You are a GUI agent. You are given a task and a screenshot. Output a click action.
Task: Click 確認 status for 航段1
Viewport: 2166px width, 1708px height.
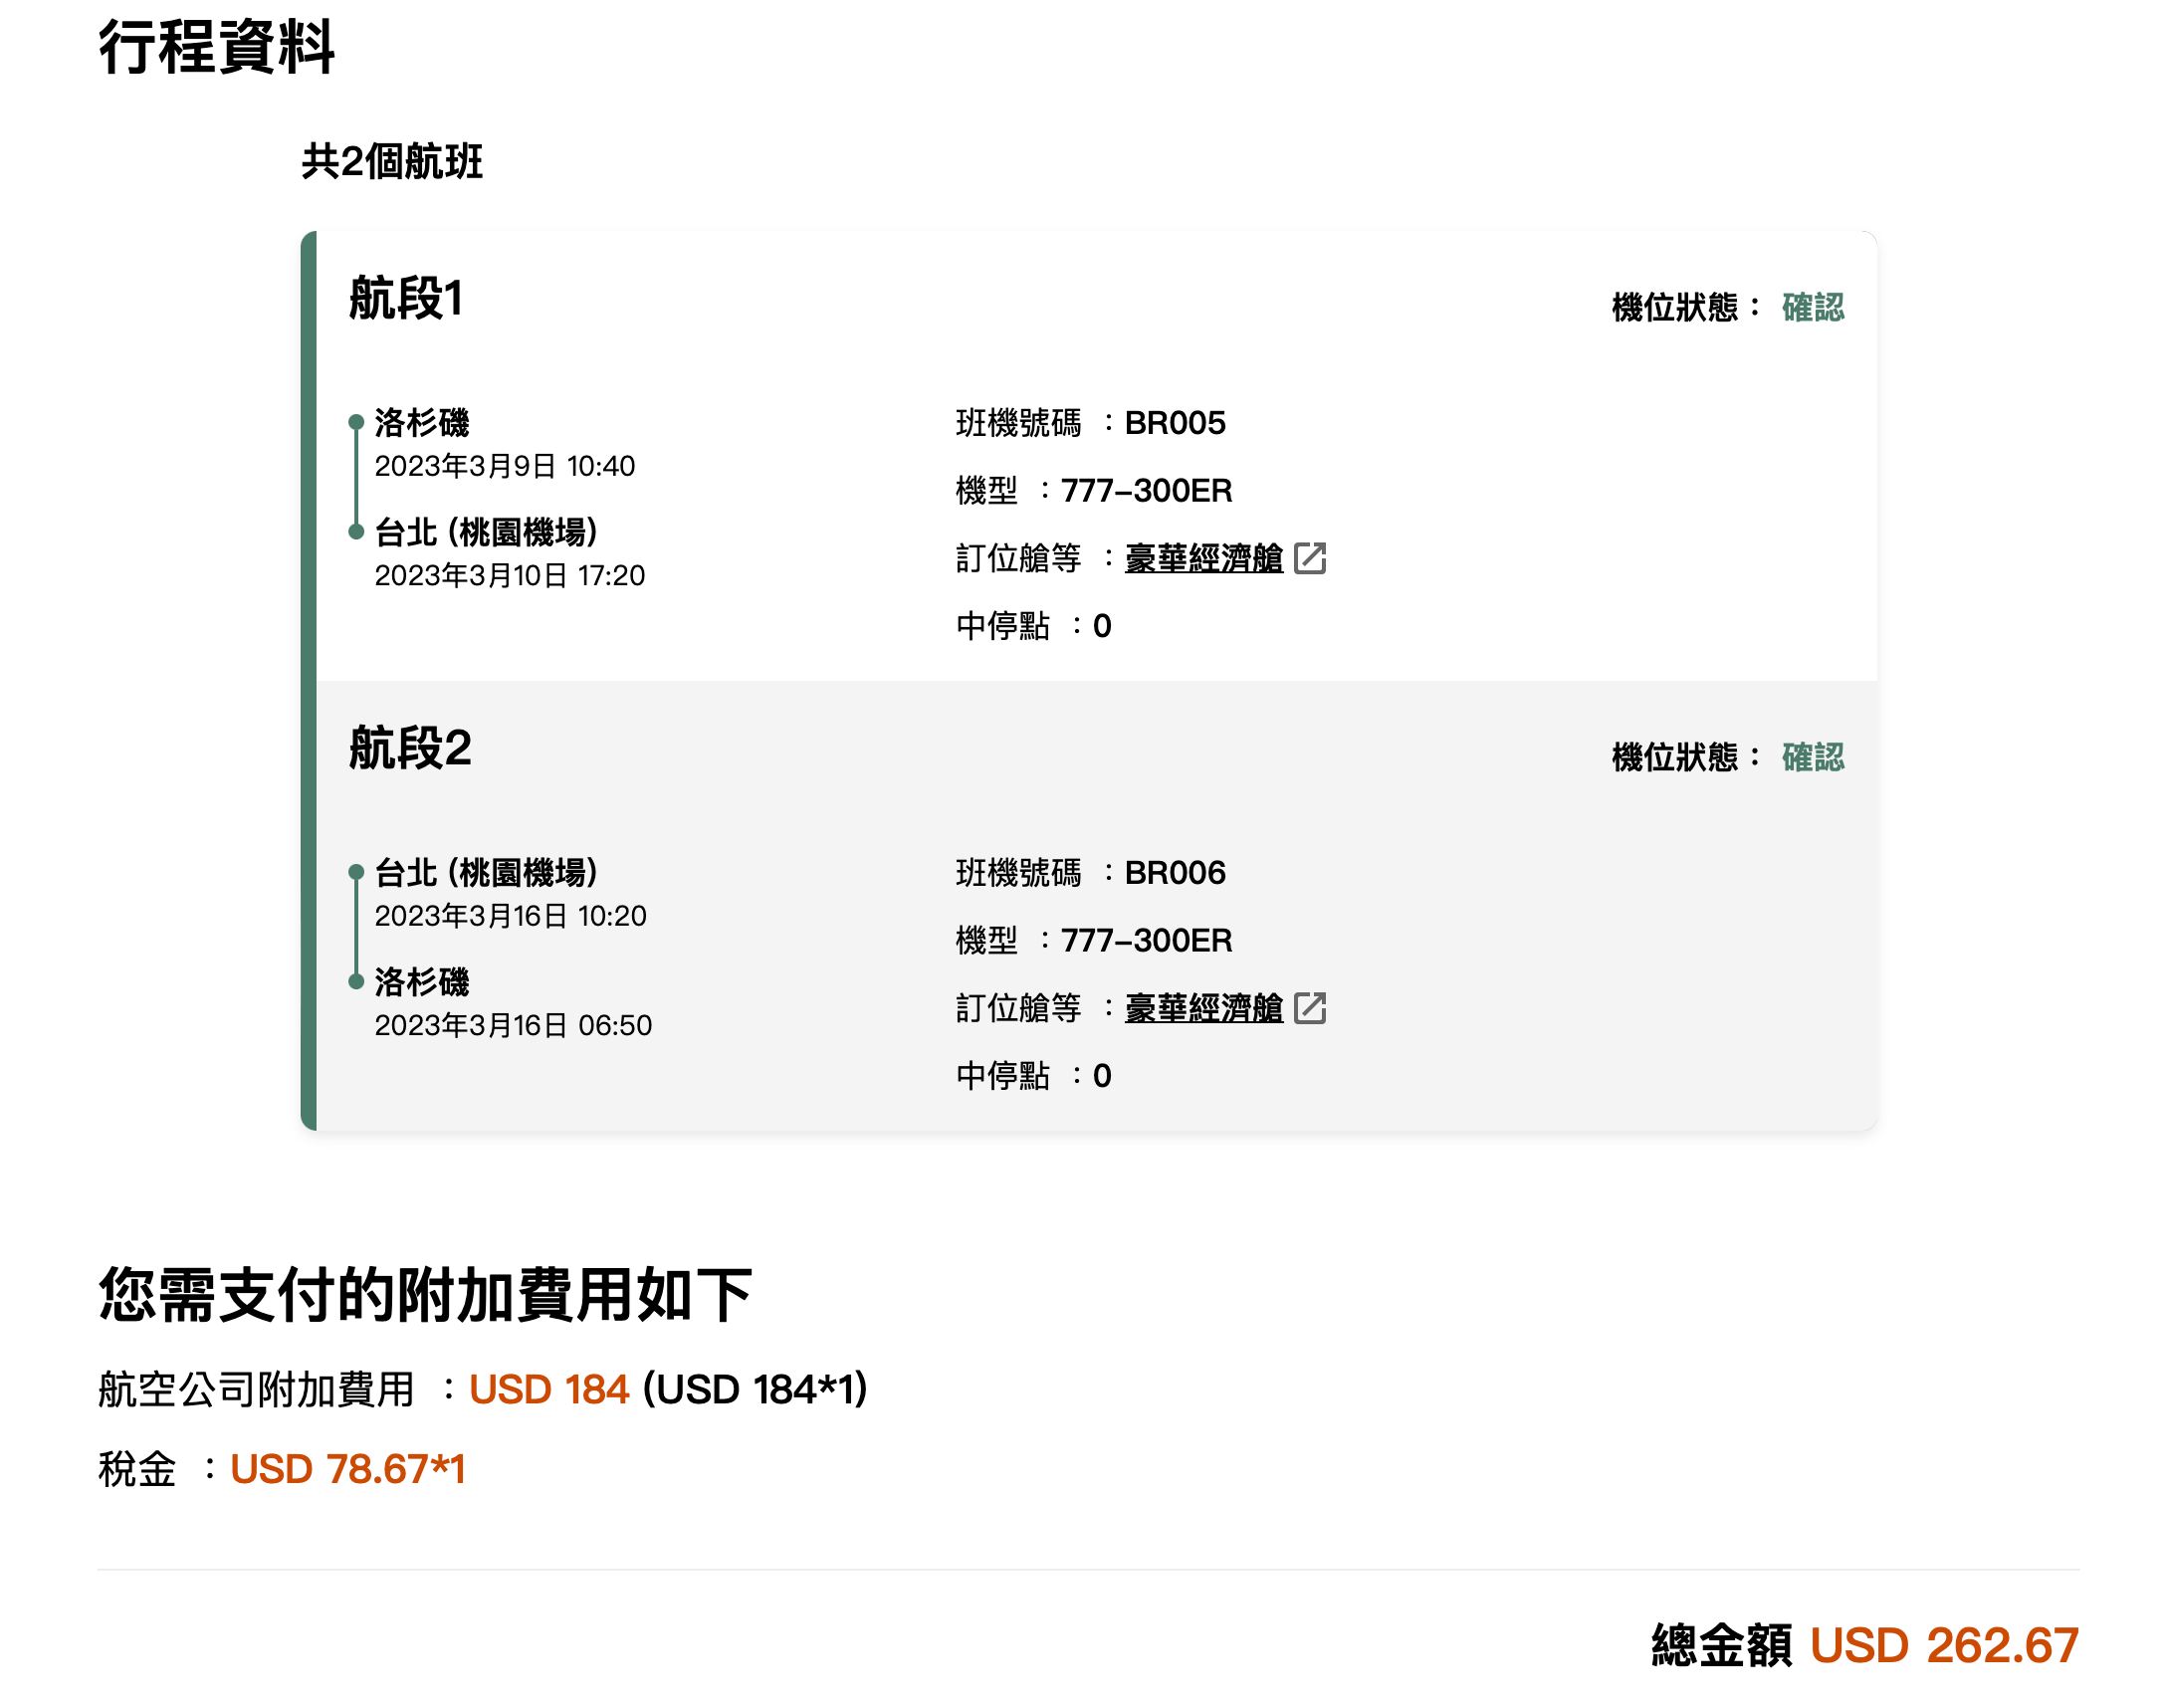(1812, 307)
